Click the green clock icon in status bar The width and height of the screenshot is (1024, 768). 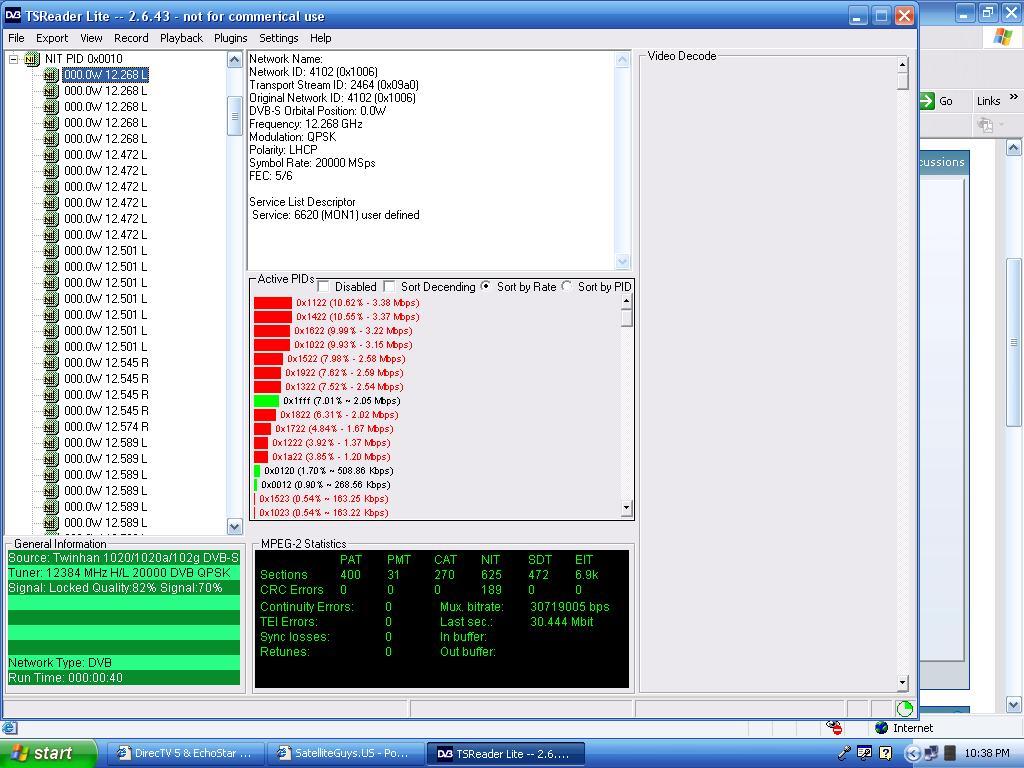pos(904,709)
